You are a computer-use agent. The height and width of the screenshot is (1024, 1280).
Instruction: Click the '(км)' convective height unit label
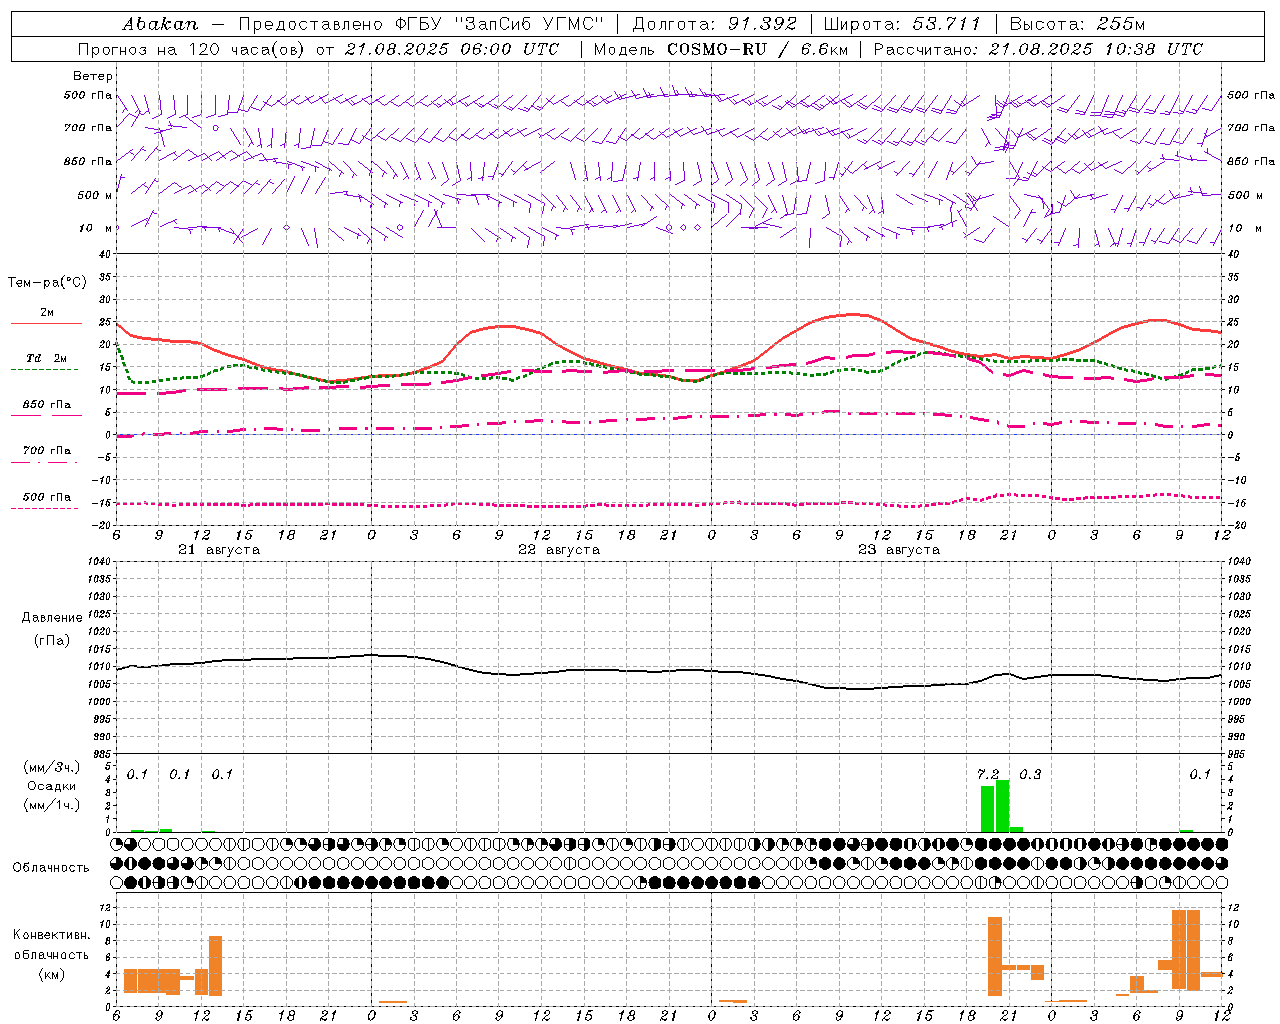[52, 974]
